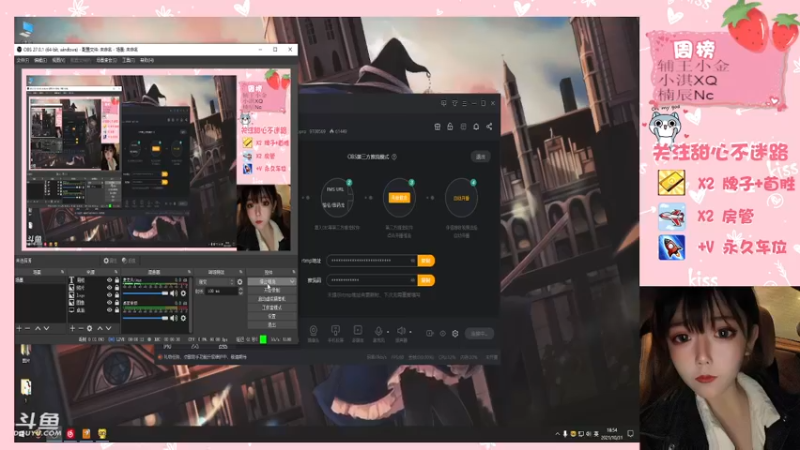Open the scene transition type dropdown
Viewport: 800px width, 450px height.
pos(216,282)
